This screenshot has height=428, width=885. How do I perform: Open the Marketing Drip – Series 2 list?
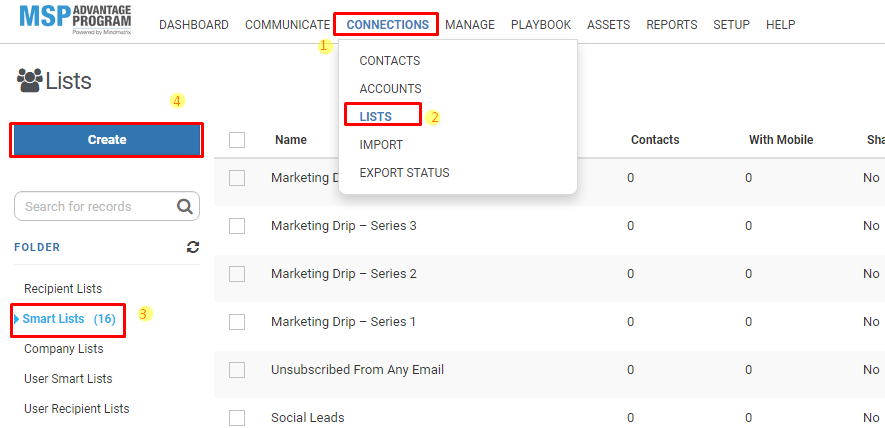click(344, 274)
